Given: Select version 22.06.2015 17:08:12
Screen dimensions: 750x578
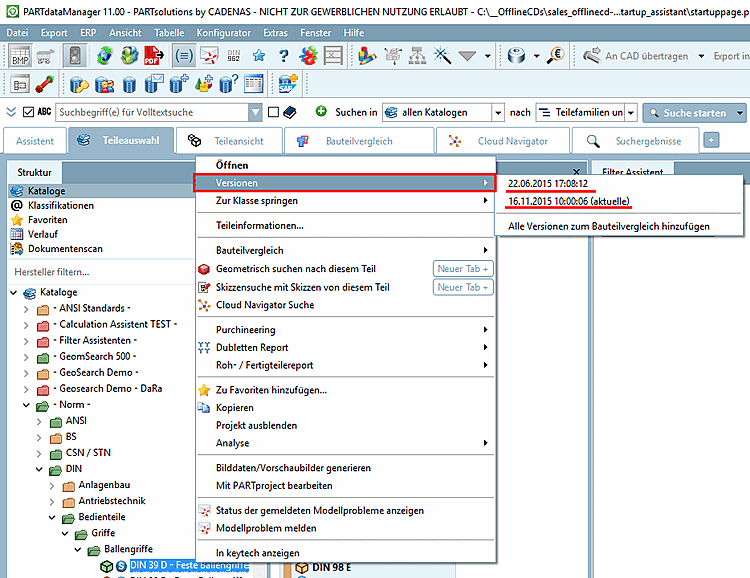Looking at the screenshot, I should click(x=548, y=183).
